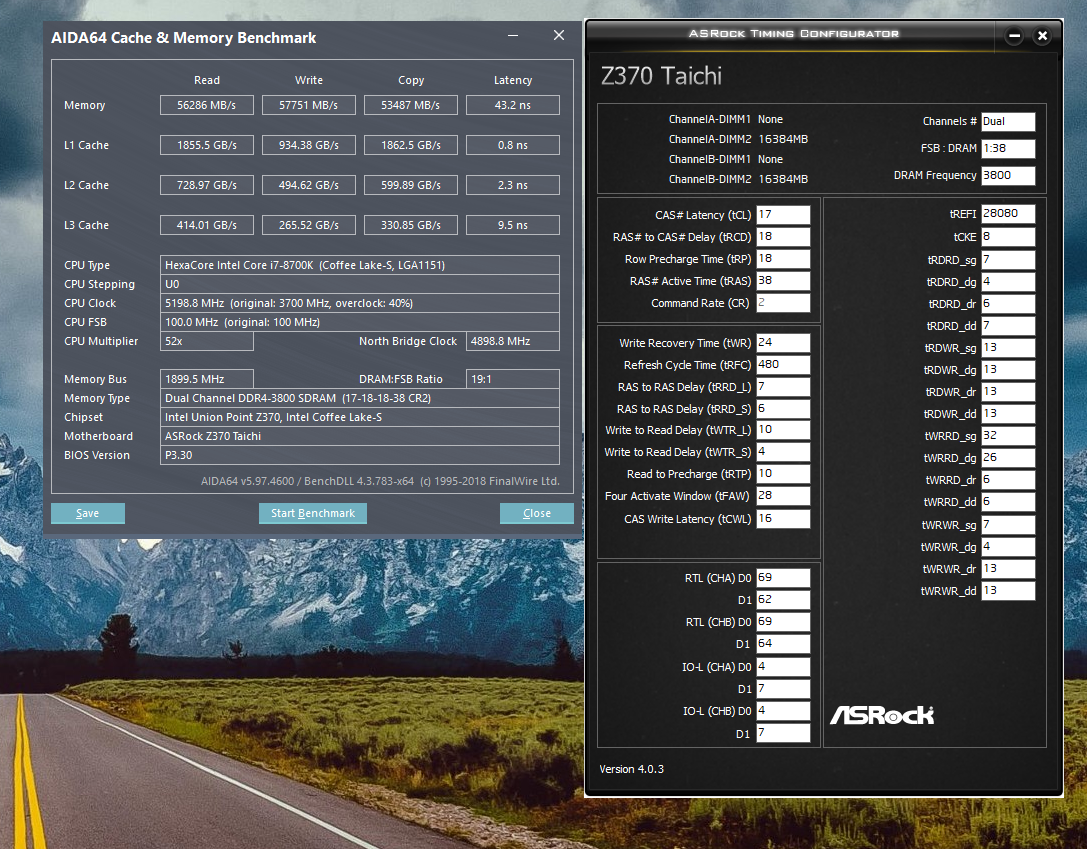Click the Memory Bus 1899.5 MHz field
Image resolution: width=1087 pixels, height=849 pixels.
click(207, 379)
